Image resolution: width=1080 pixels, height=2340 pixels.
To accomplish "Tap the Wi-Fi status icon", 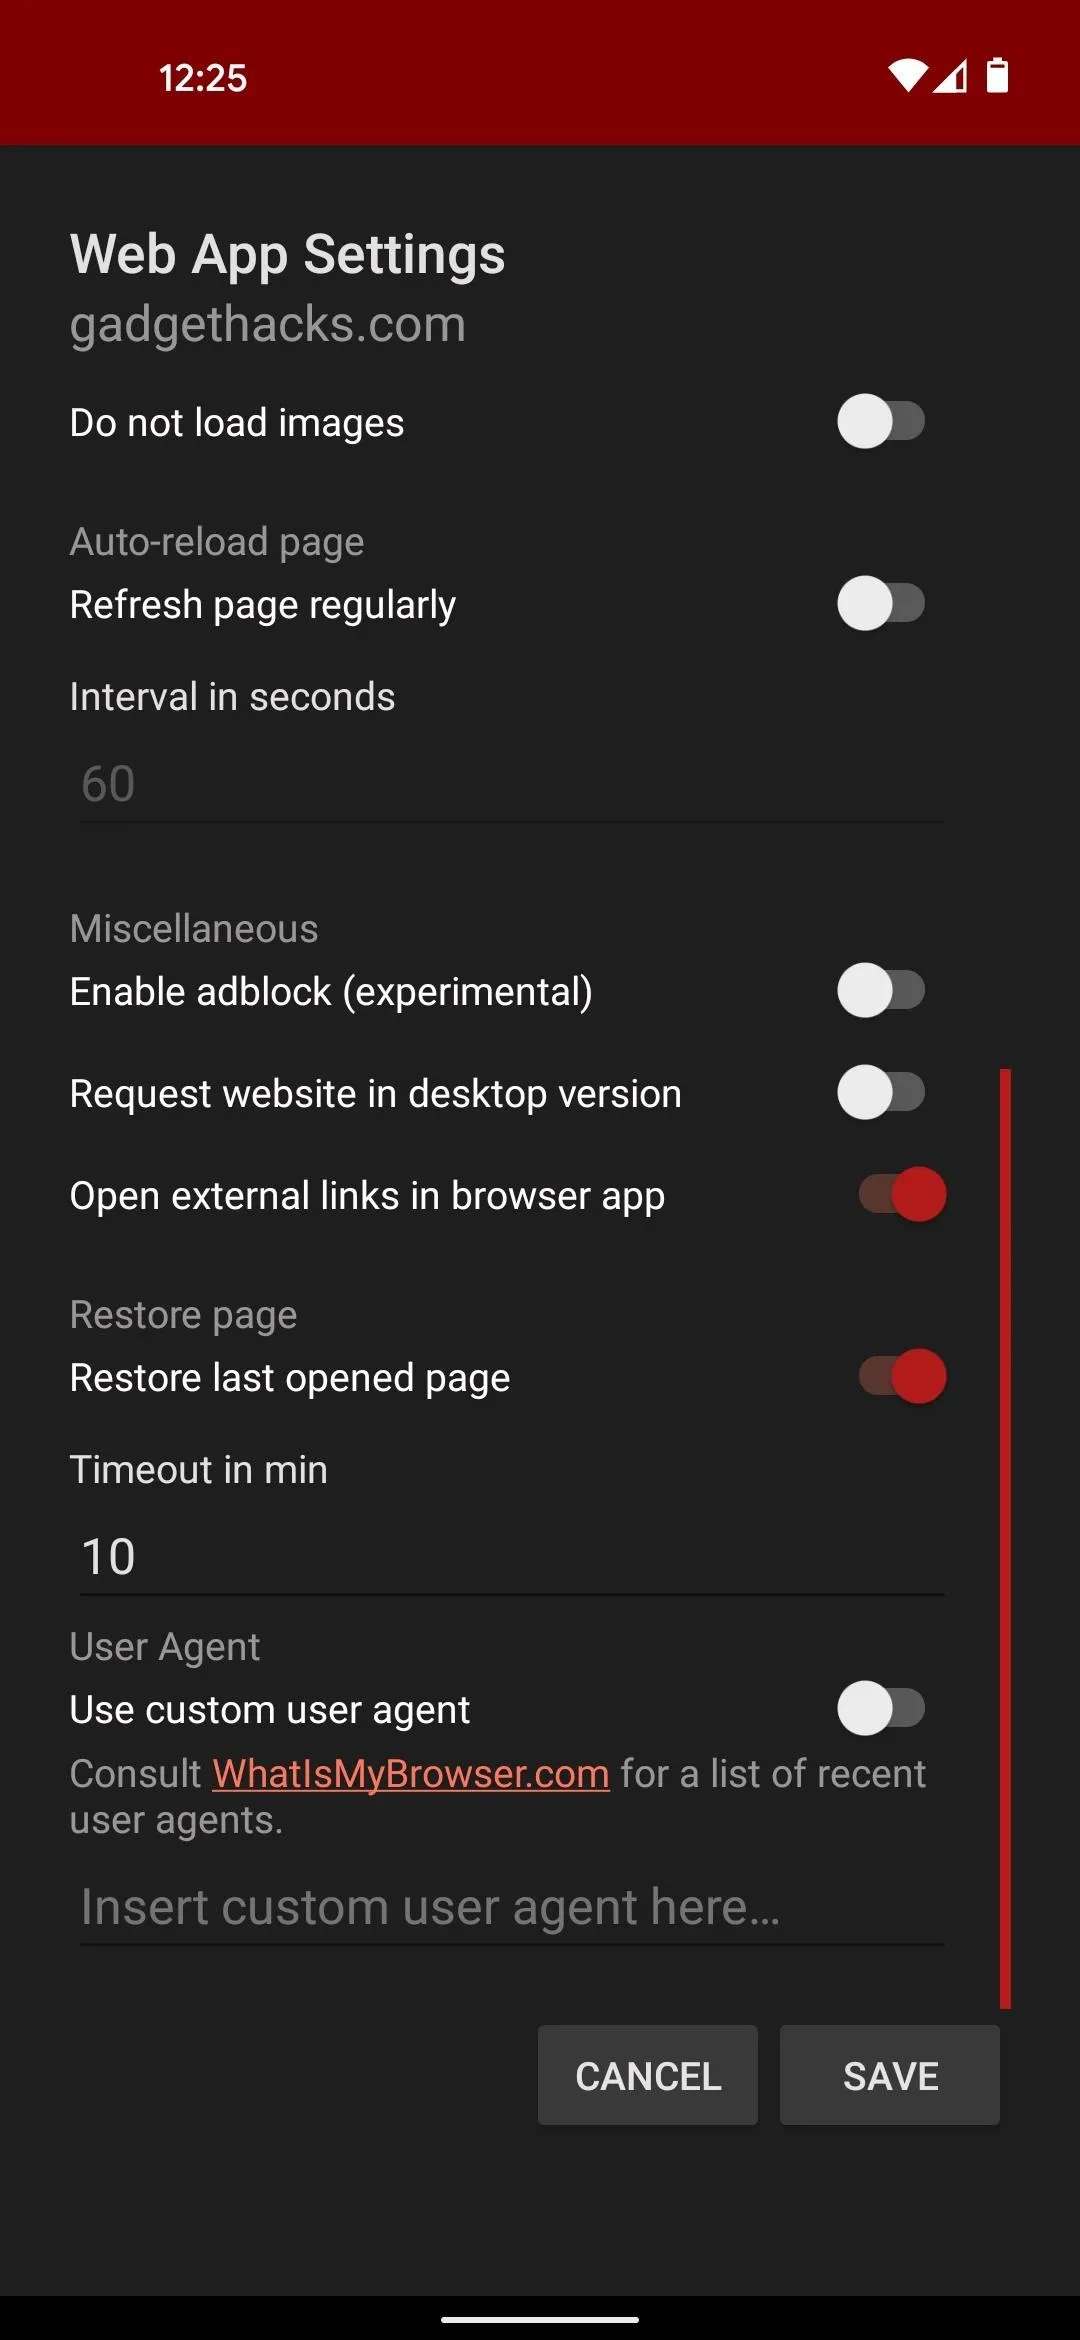I will click(x=908, y=76).
